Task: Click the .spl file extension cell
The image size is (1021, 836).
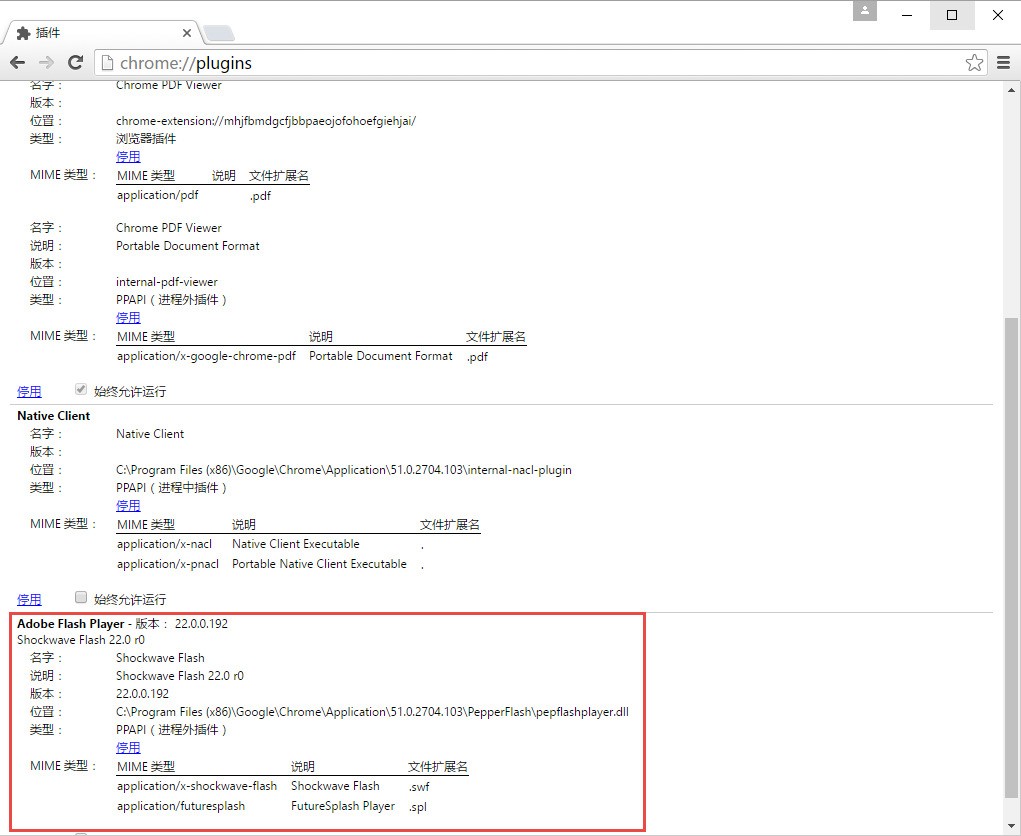Action: point(417,807)
